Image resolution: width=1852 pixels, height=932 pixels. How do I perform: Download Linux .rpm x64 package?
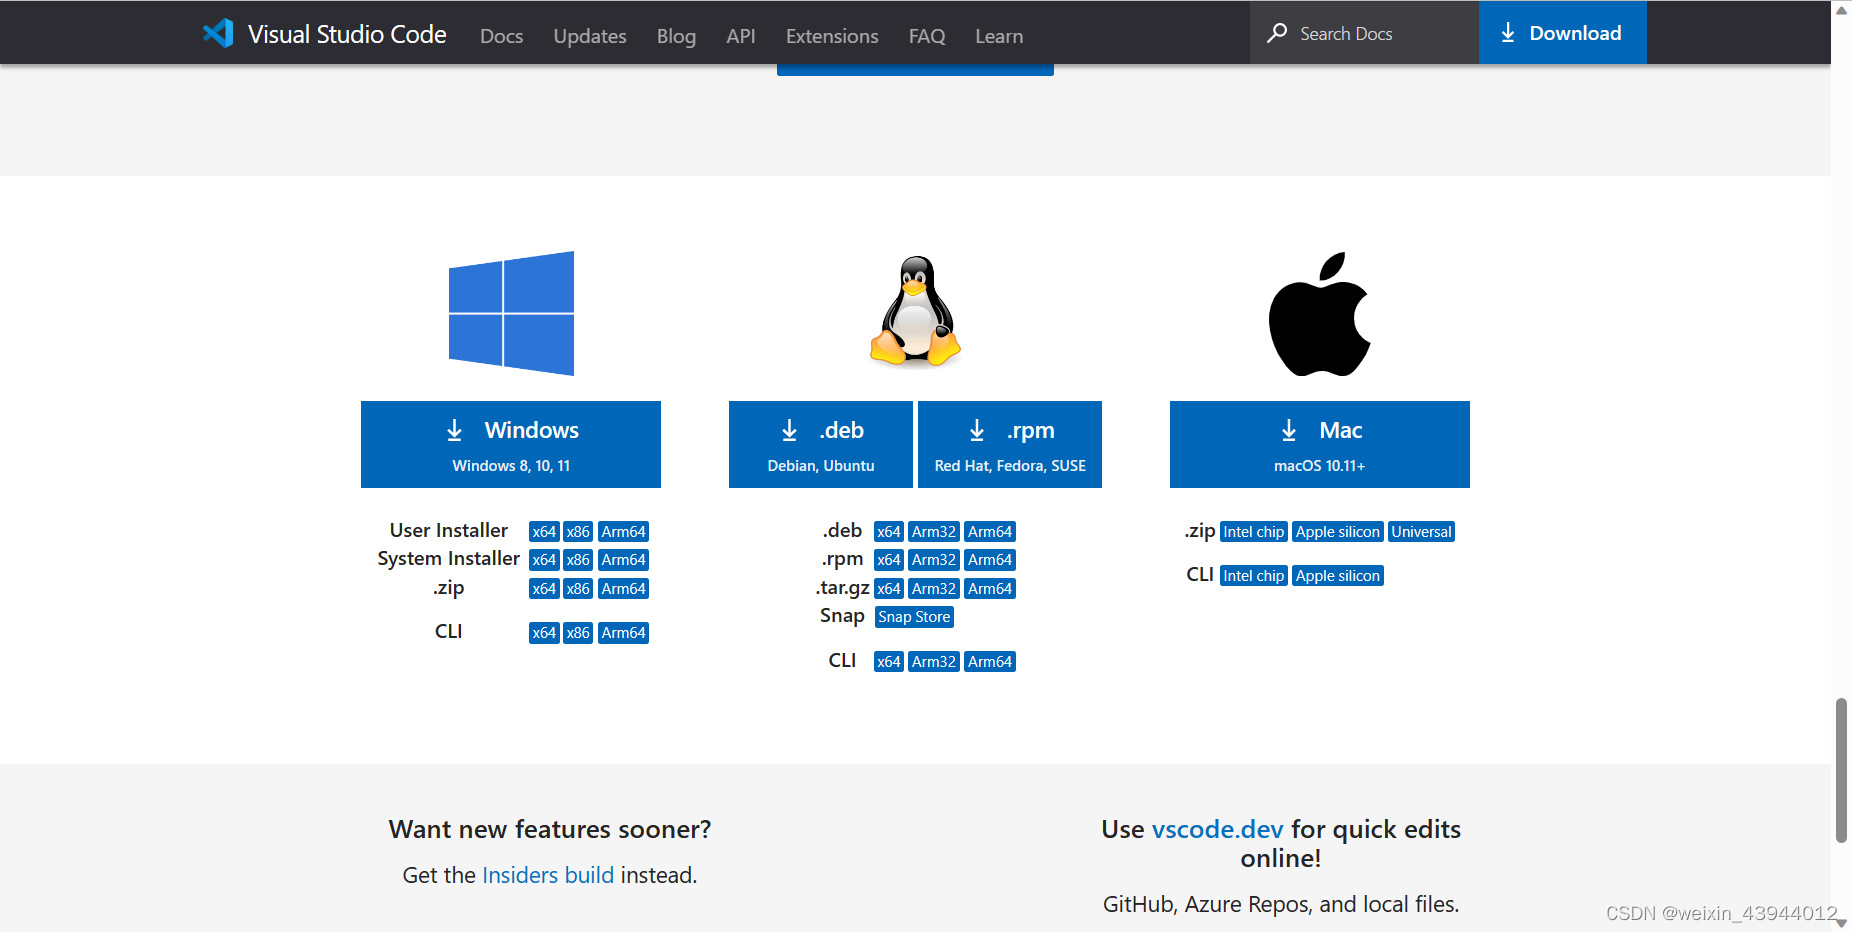pos(889,560)
